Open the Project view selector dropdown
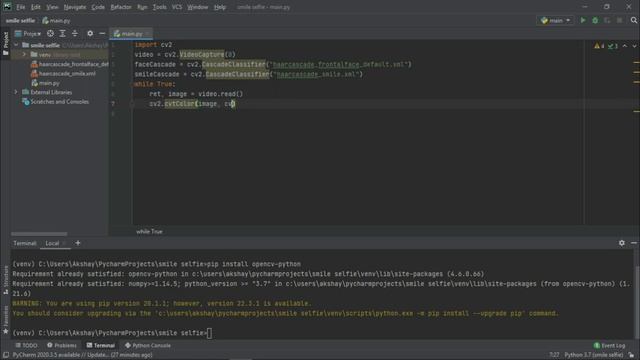Screen dimensions: 640x360 click(28, 33)
